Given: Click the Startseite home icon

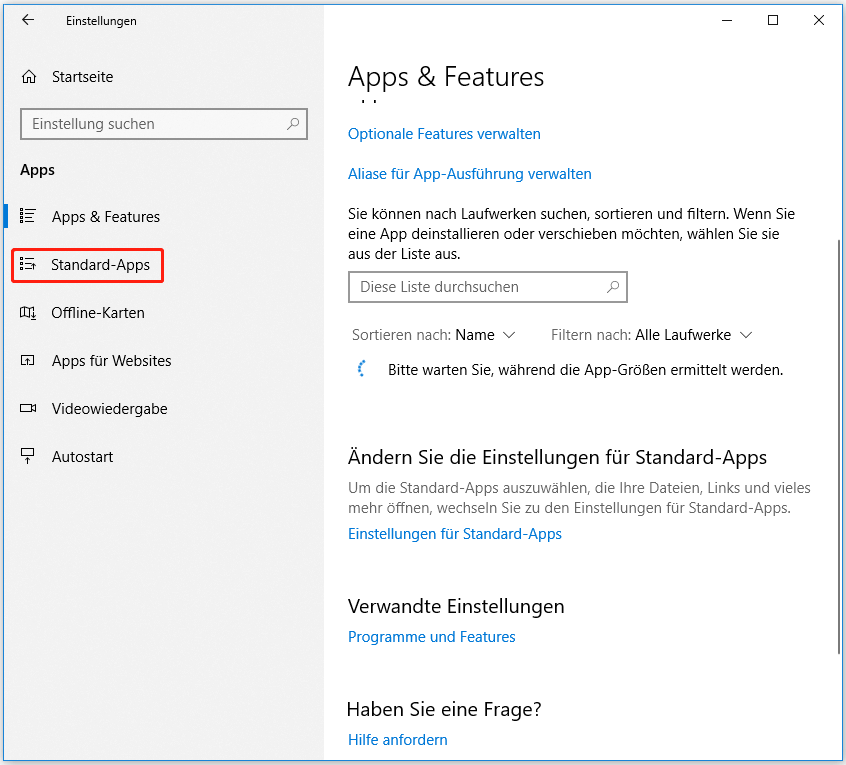Looking at the screenshot, I should [x=30, y=77].
